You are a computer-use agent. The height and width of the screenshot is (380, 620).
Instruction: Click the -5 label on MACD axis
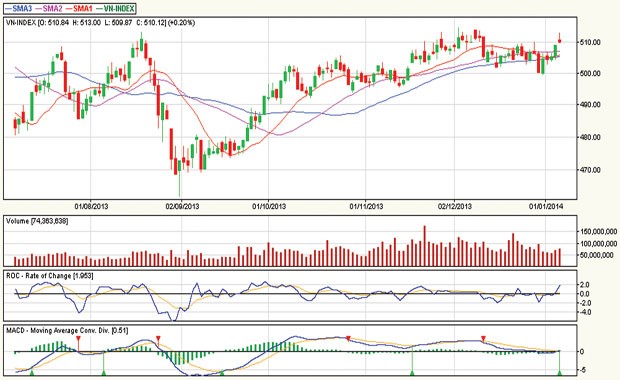(x=584, y=370)
